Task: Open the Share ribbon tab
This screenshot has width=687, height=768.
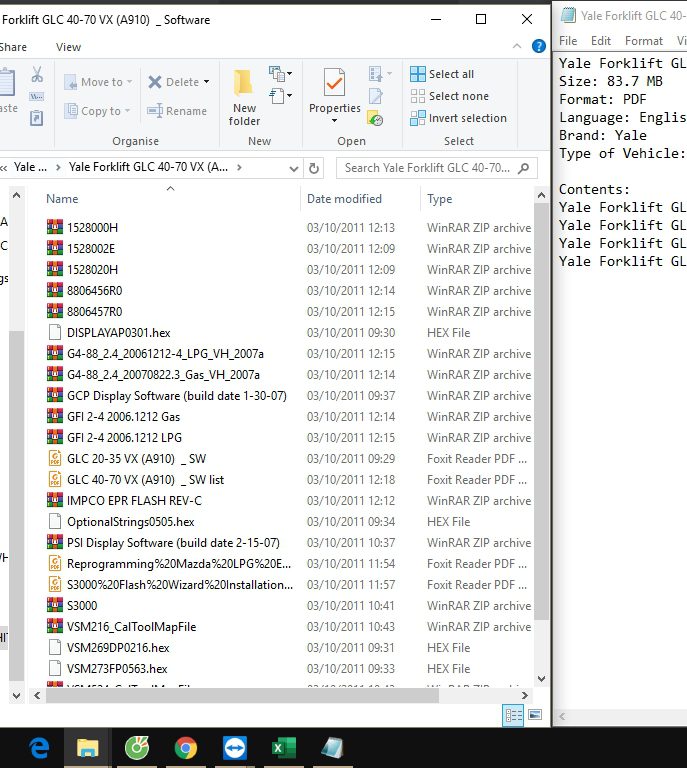Action: 13,47
